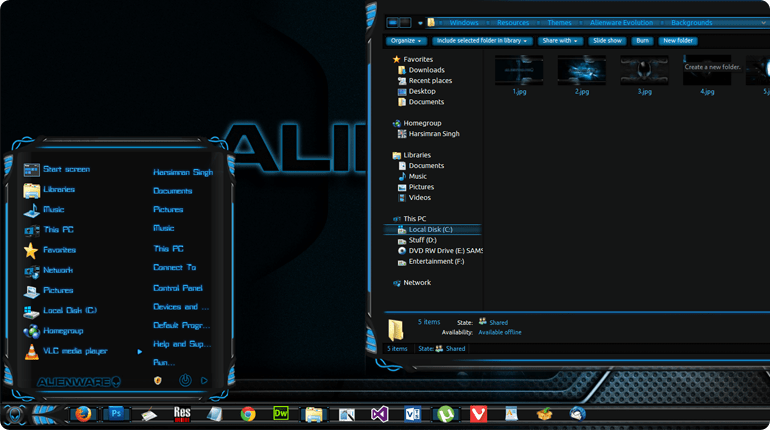The height and width of the screenshot is (430, 770).
Task: Click the shield icon in Start menu
Action: (158, 380)
